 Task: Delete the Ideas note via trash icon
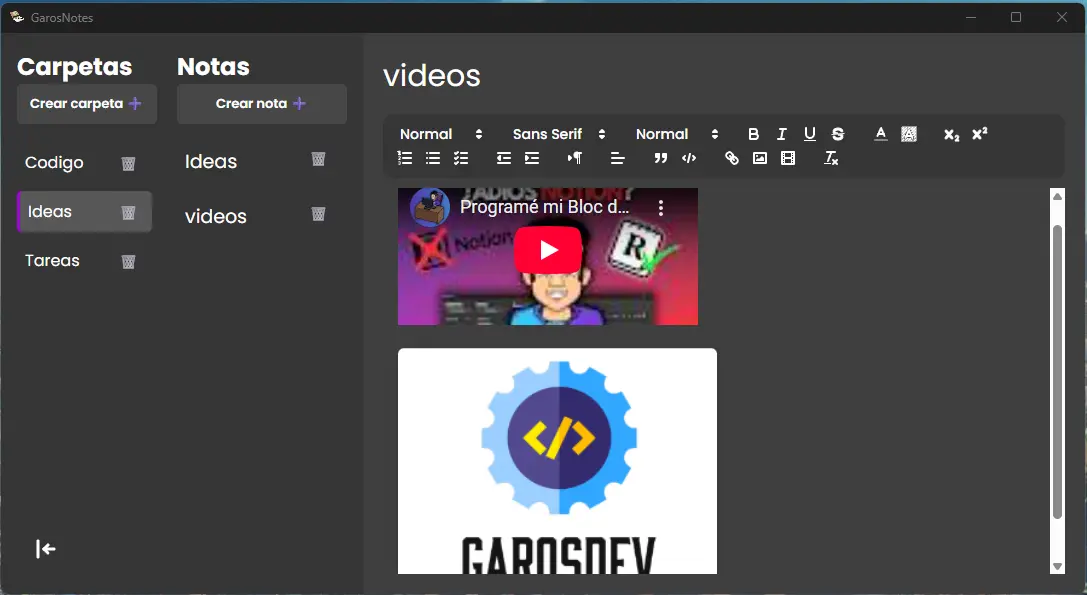tap(318, 159)
